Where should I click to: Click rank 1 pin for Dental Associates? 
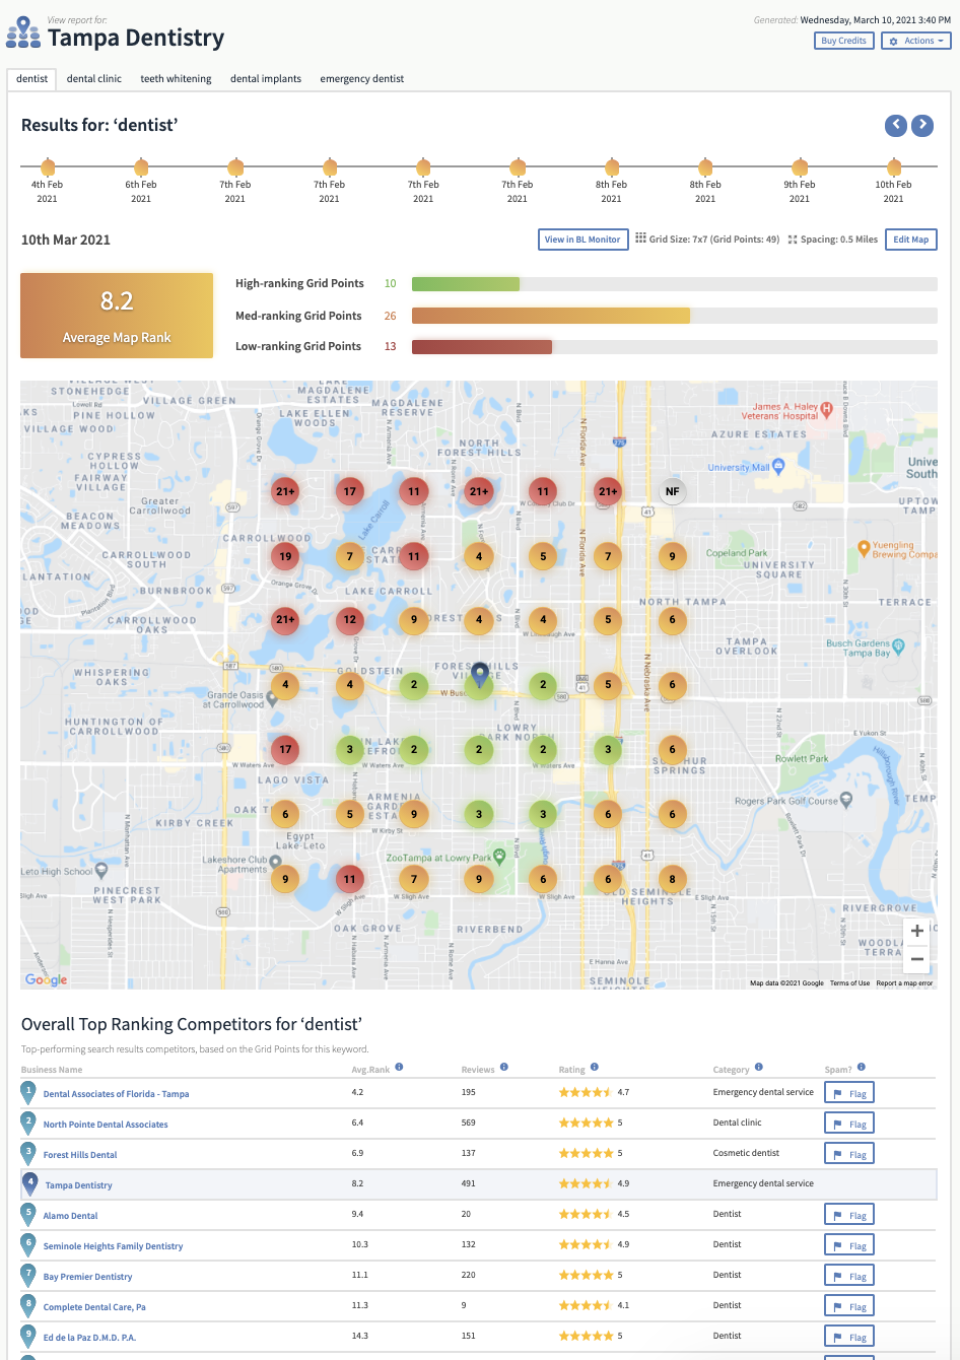tap(28, 1092)
